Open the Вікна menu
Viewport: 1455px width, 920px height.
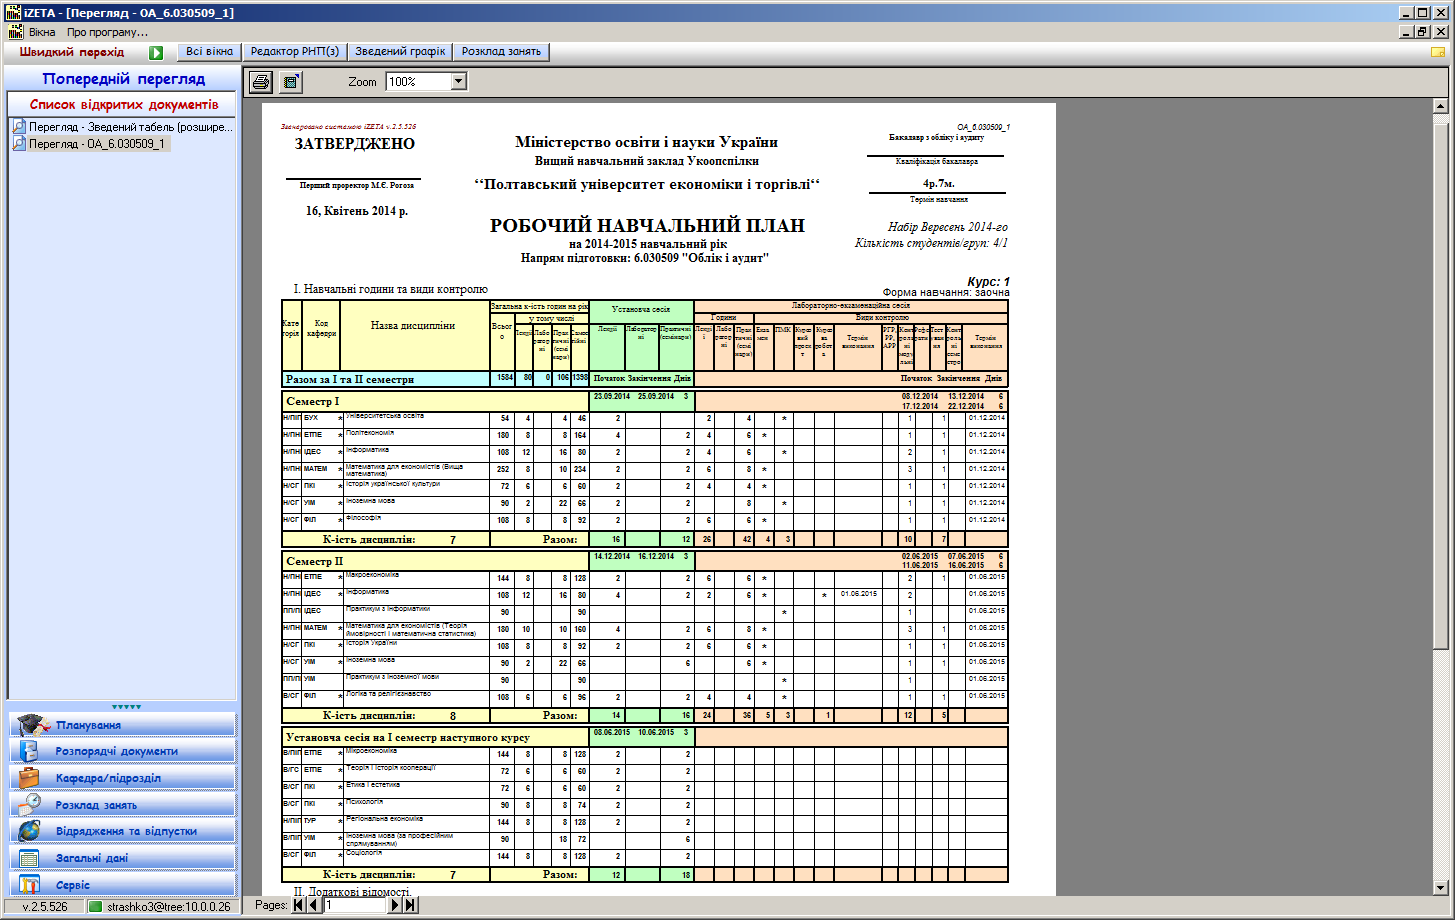tap(42, 32)
